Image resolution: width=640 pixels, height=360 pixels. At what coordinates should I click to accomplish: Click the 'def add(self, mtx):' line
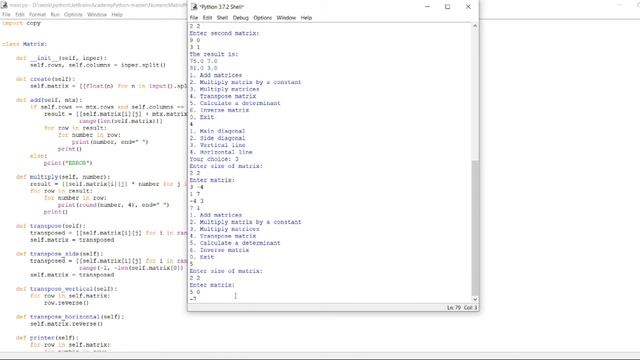(49, 100)
